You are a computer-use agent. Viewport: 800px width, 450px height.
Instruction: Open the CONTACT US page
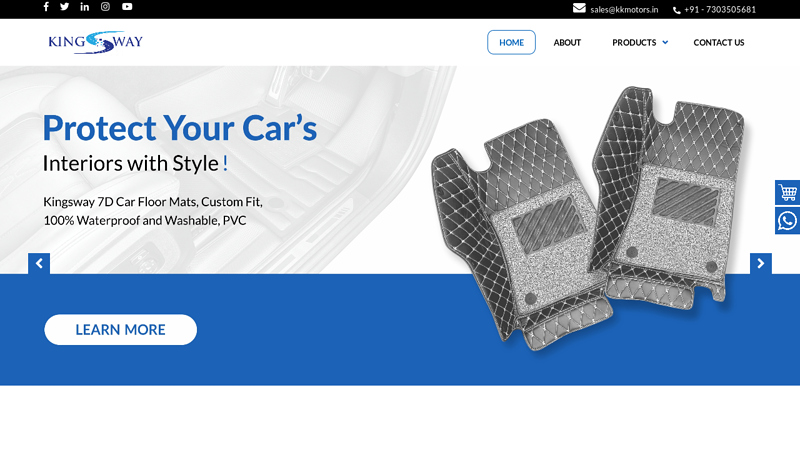[x=719, y=43]
